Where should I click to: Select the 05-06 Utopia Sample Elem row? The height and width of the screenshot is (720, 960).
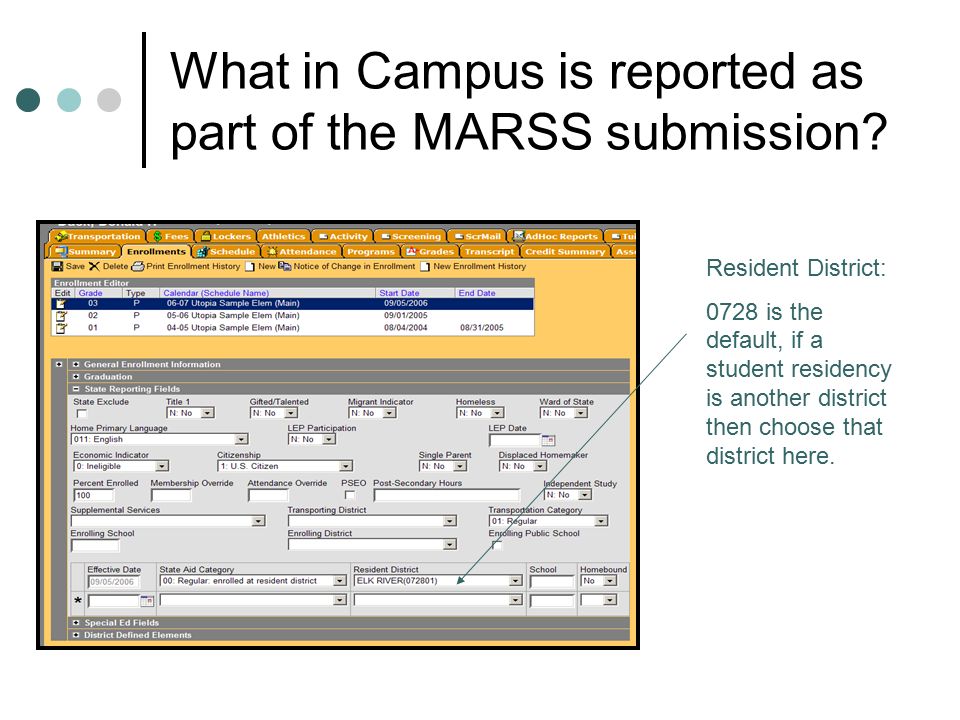[293, 316]
